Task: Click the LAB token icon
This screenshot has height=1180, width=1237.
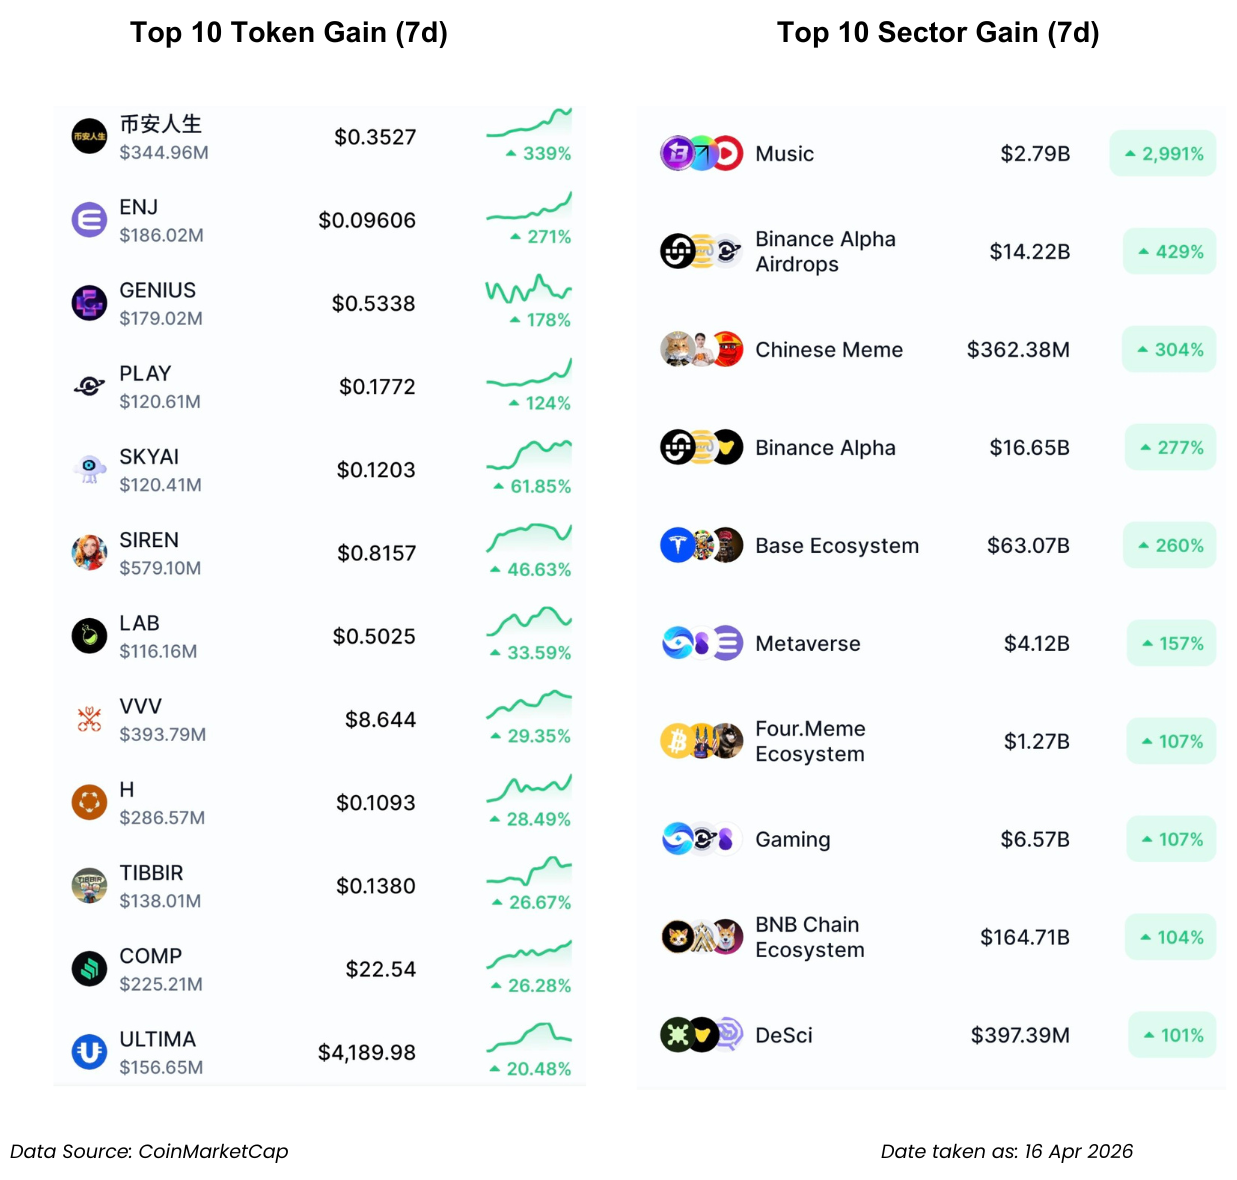Action: 89,636
